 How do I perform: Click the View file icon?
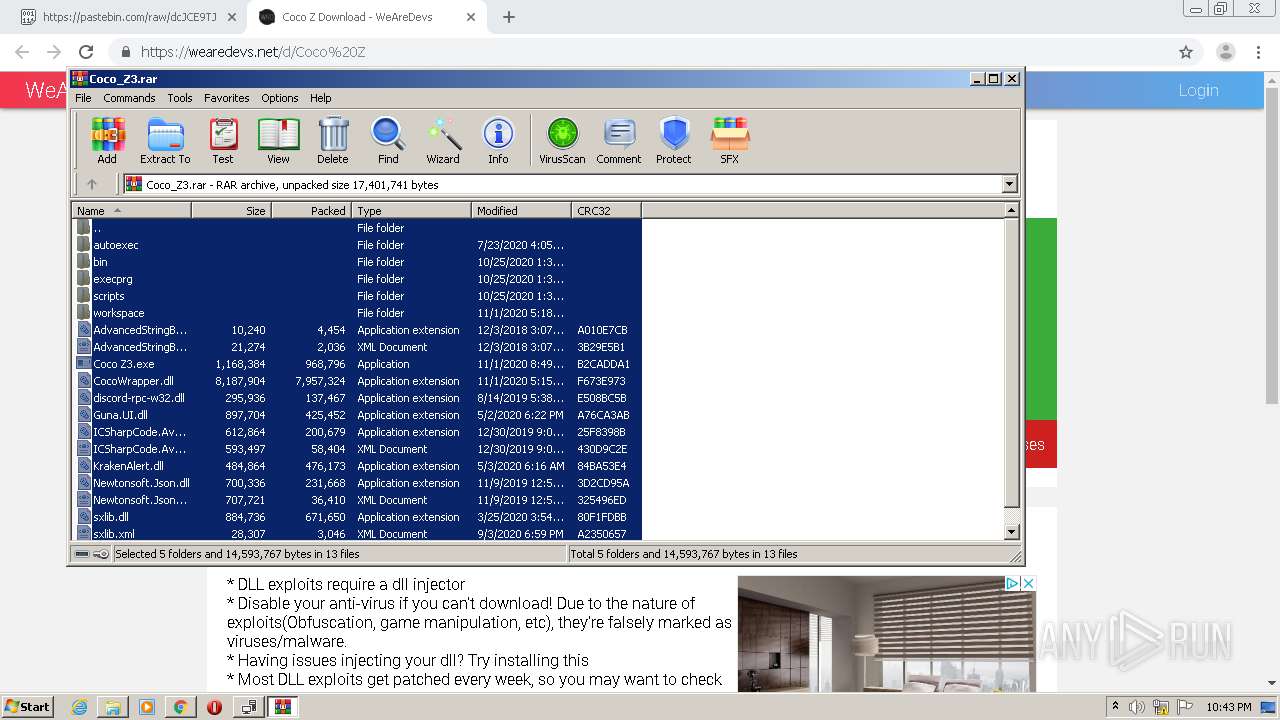pyautogui.click(x=278, y=141)
